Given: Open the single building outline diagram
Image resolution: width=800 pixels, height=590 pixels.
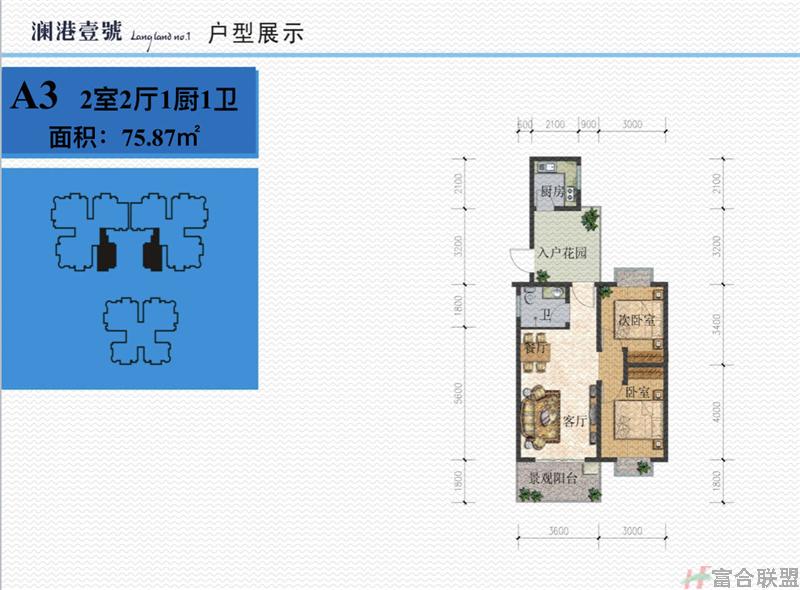Looking at the screenshot, I should click(141, 331).
